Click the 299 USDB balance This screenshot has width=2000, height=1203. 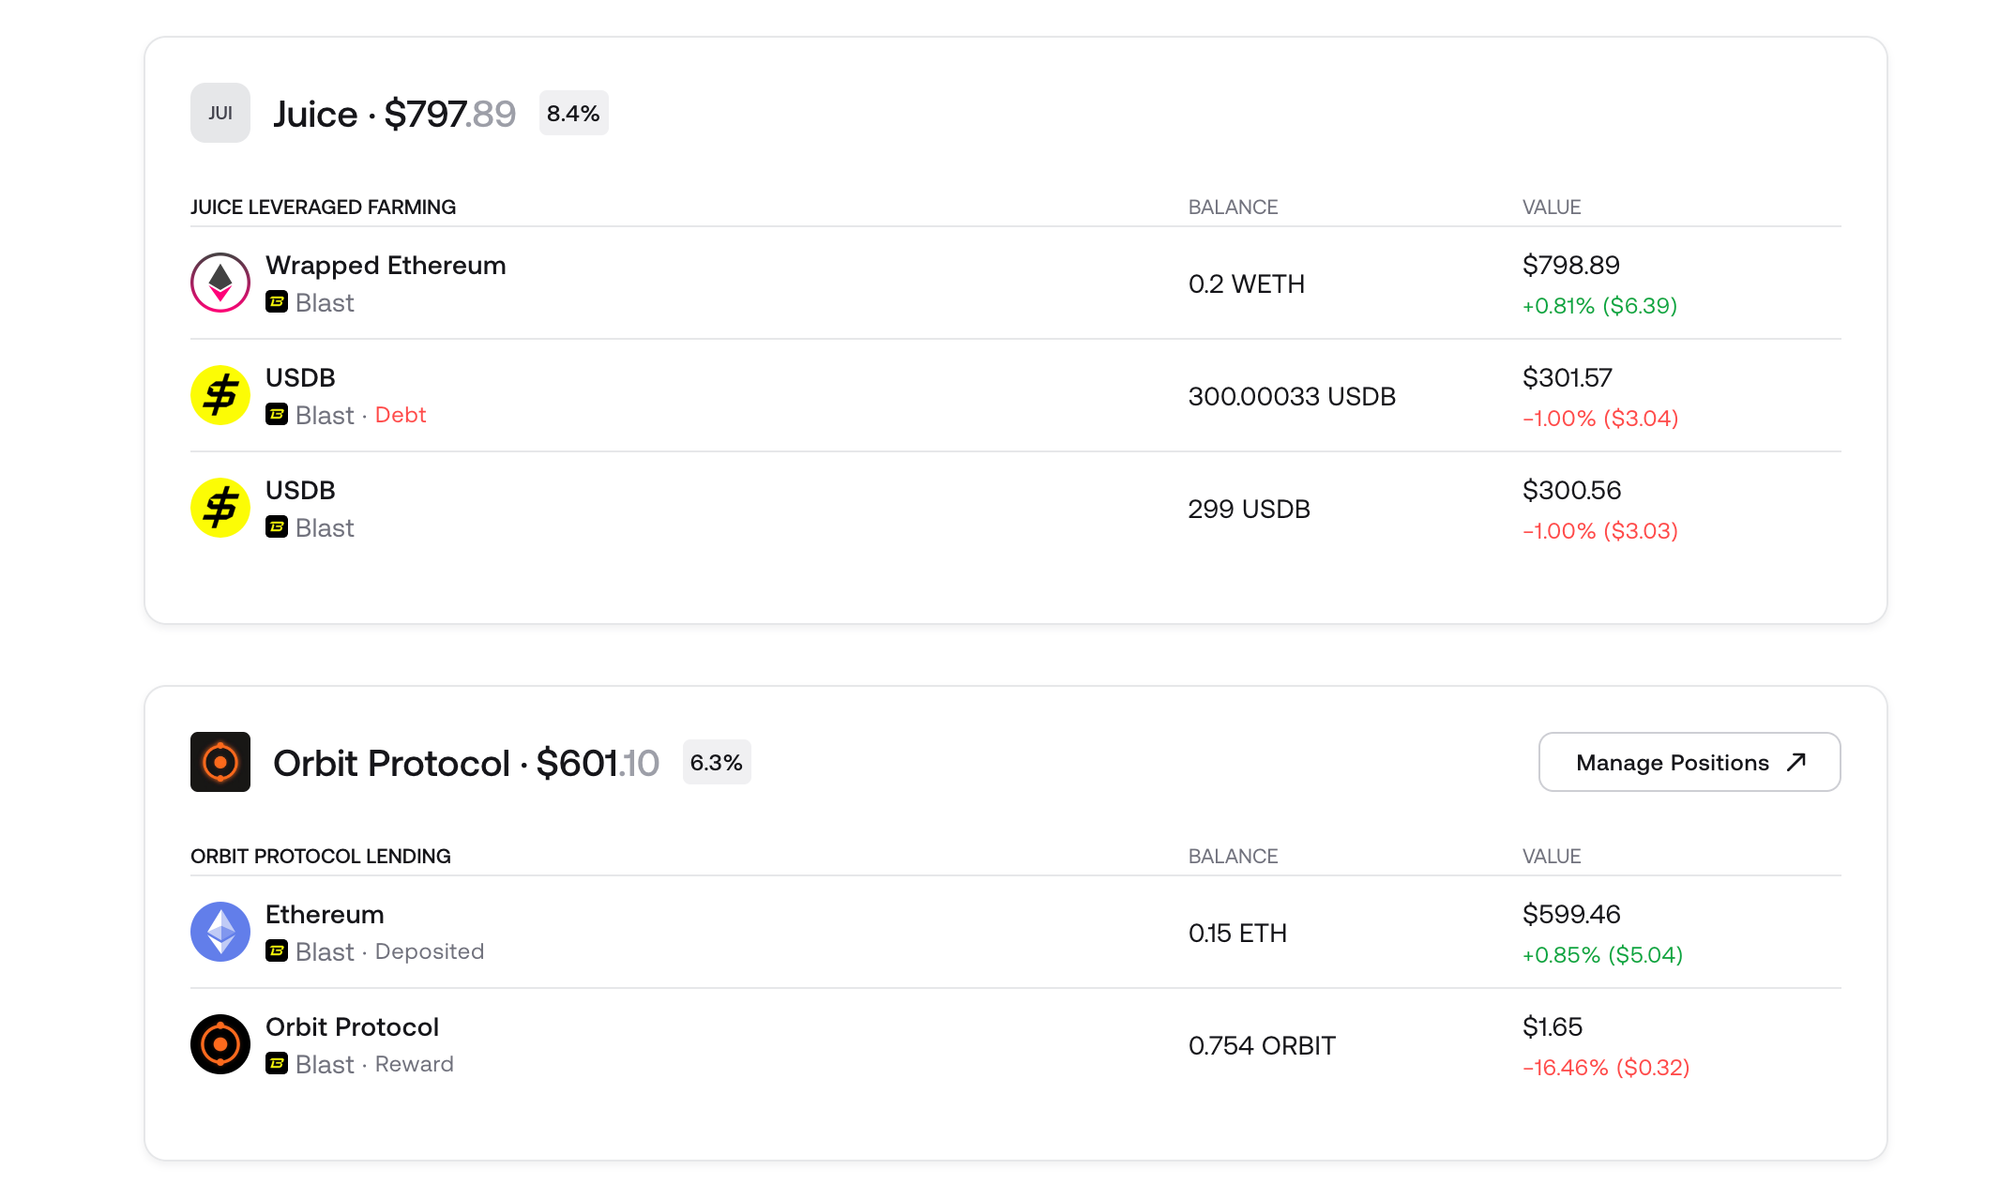tap(1248, 509)
